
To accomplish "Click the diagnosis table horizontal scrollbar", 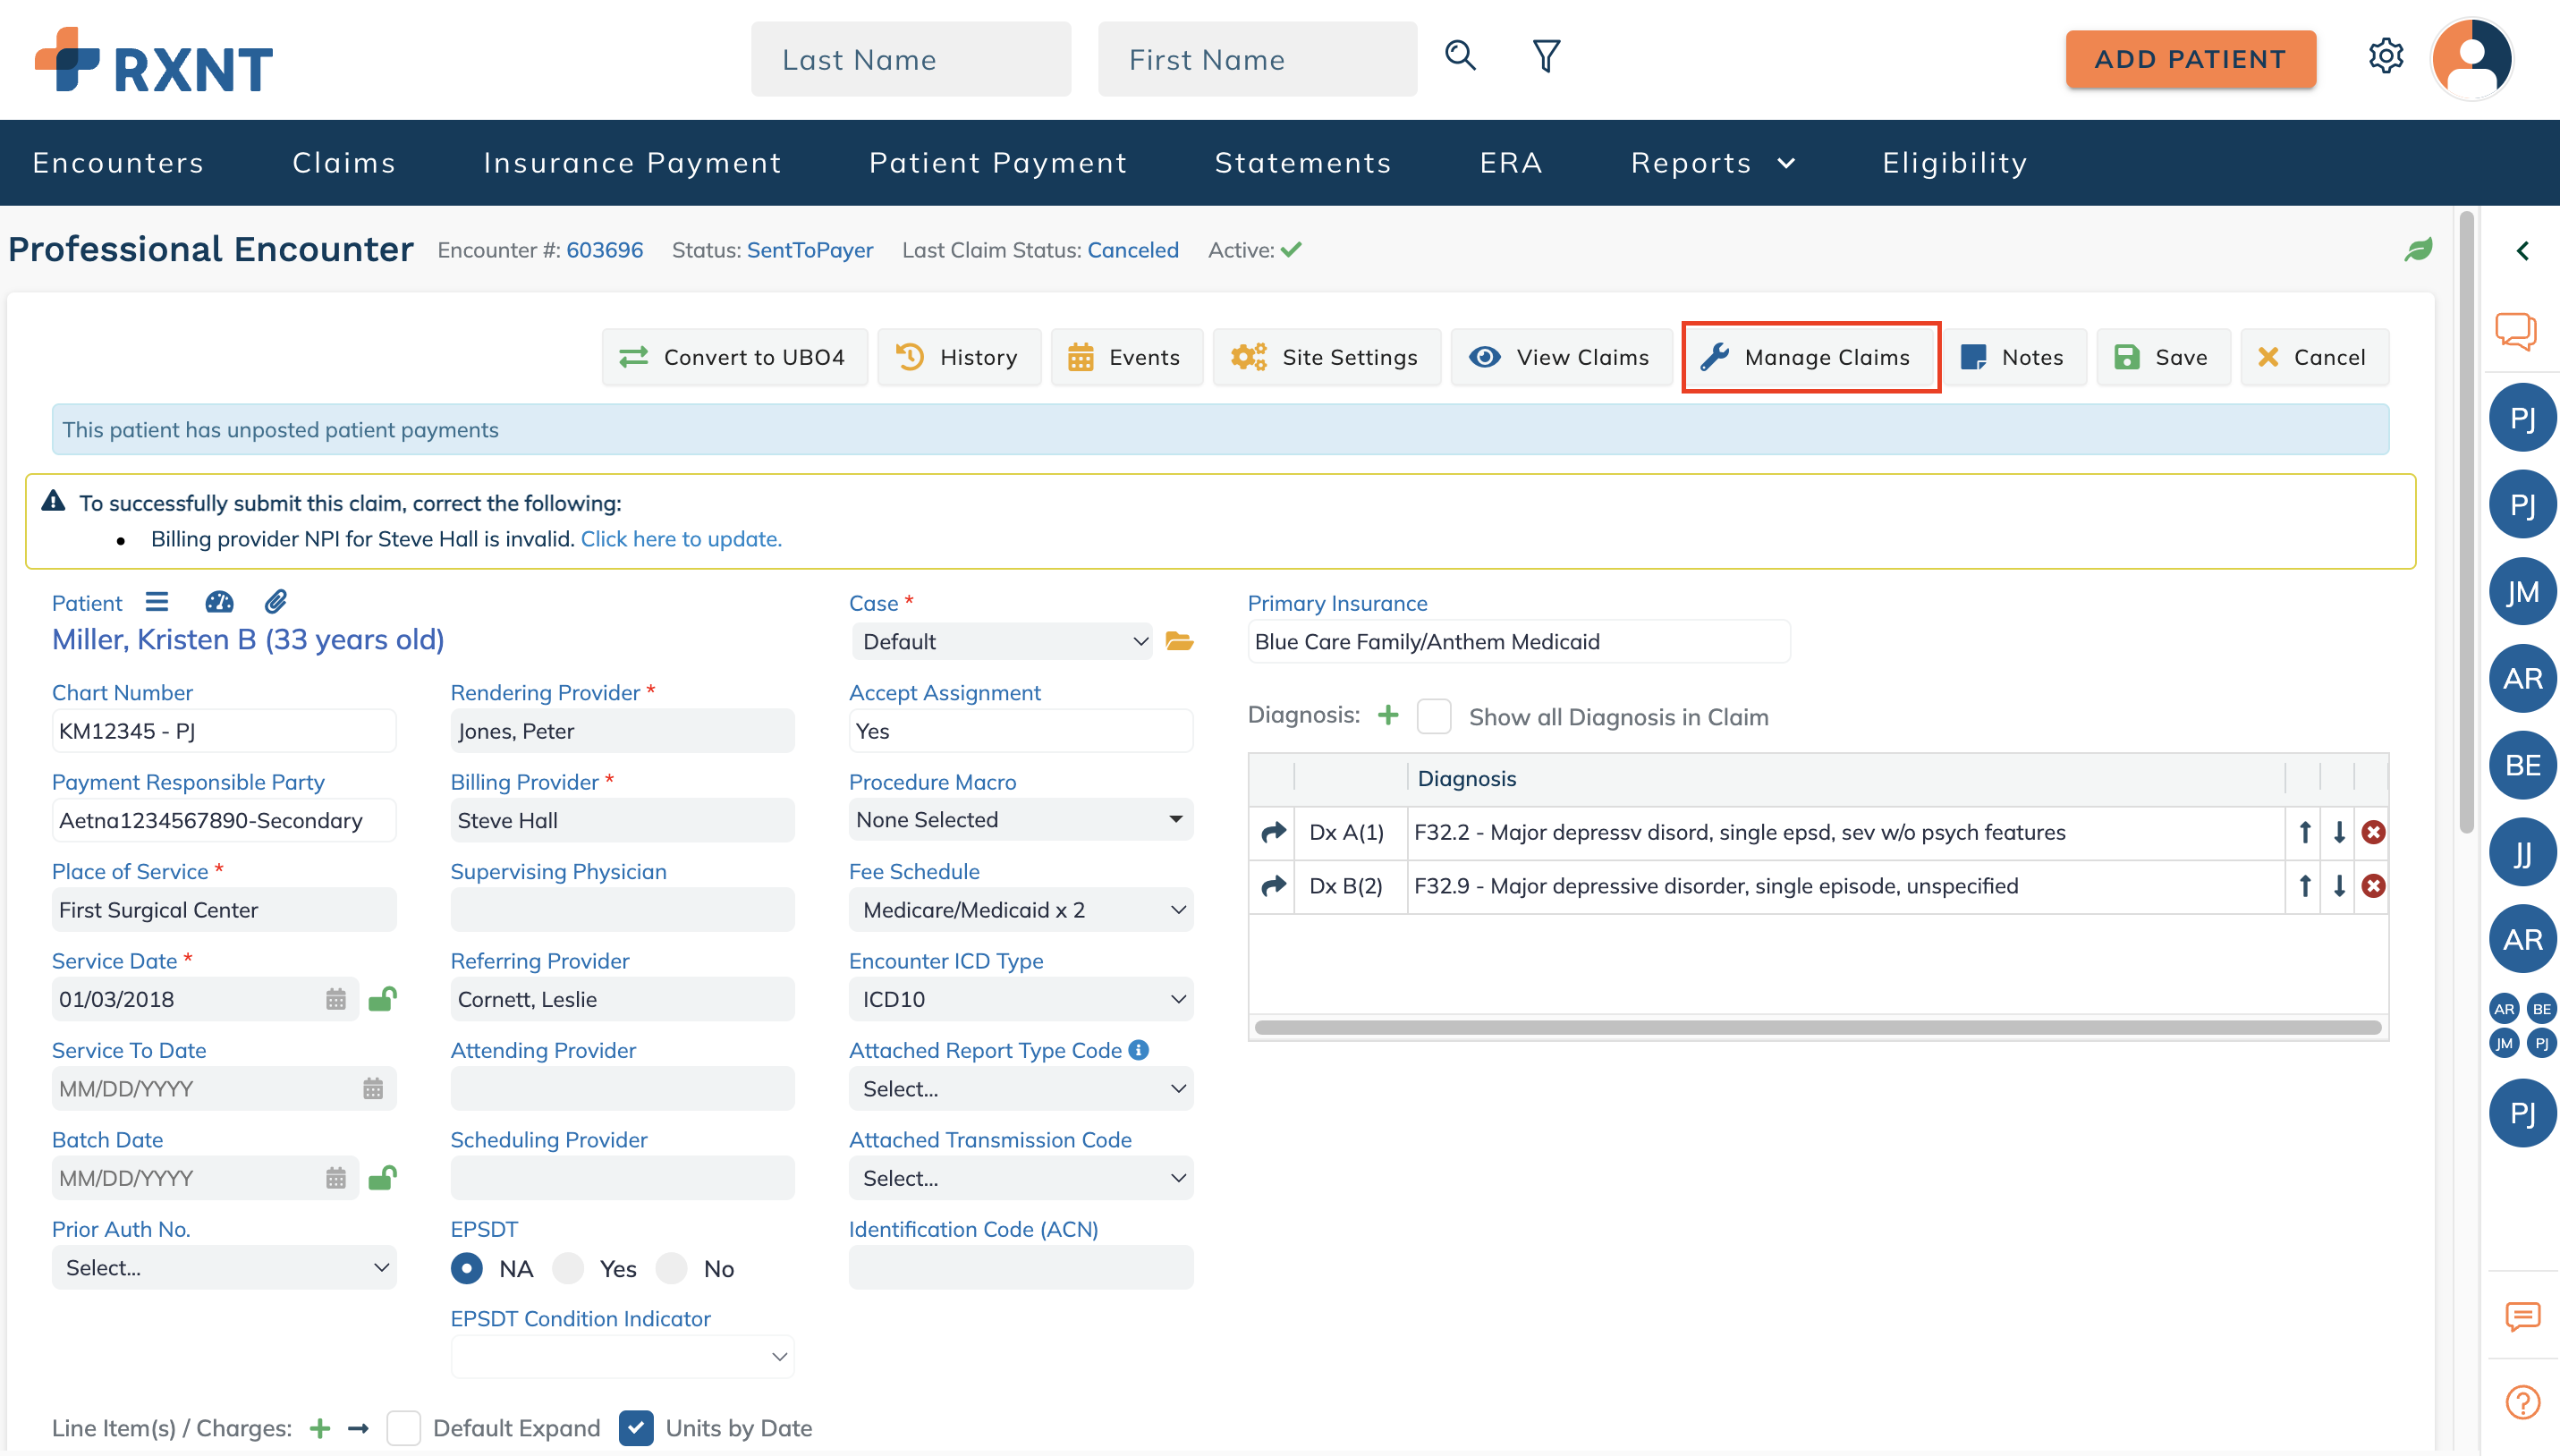I will 1816,1027.
